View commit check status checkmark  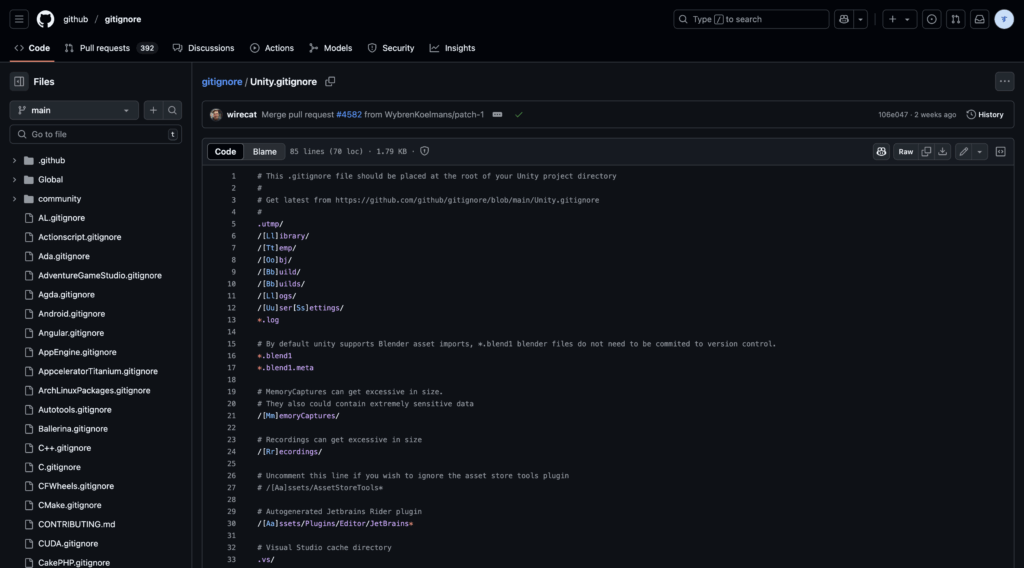pos(519,114)
